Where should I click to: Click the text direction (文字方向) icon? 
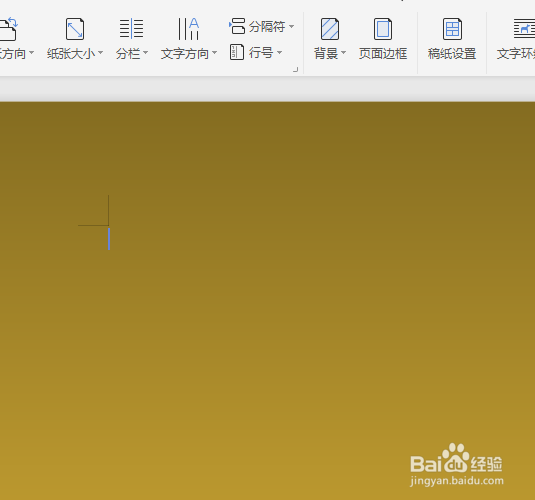(x=188, y=29)
